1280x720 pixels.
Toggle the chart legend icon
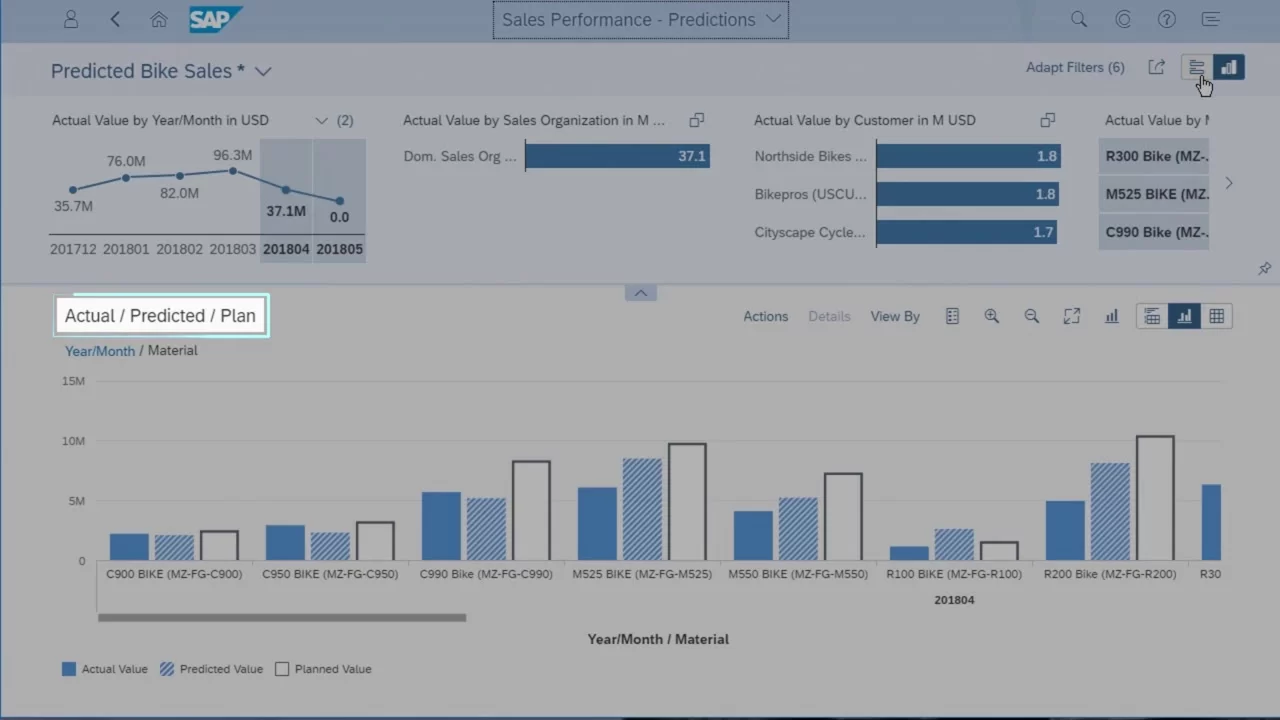coord(952,316)
